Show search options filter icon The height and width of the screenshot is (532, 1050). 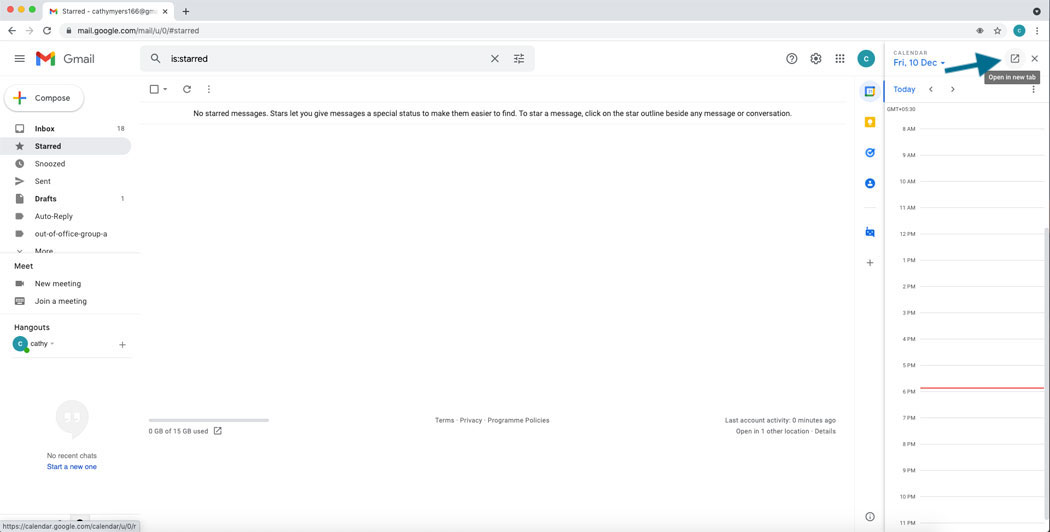coord(519,59)
